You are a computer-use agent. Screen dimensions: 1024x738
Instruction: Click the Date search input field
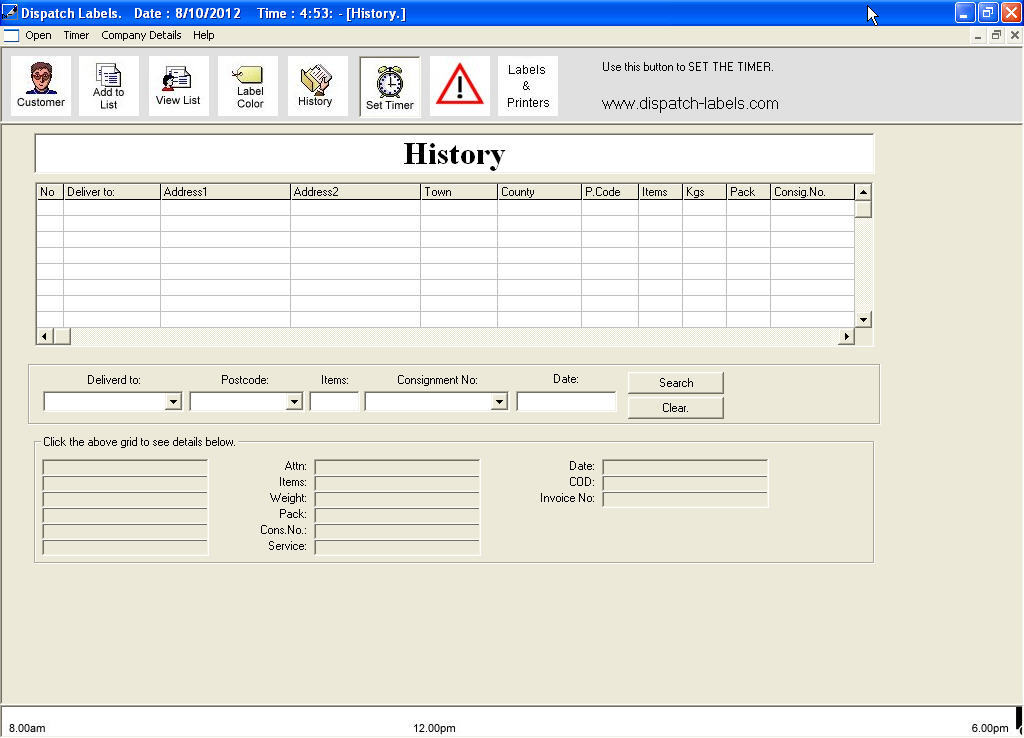566,402
